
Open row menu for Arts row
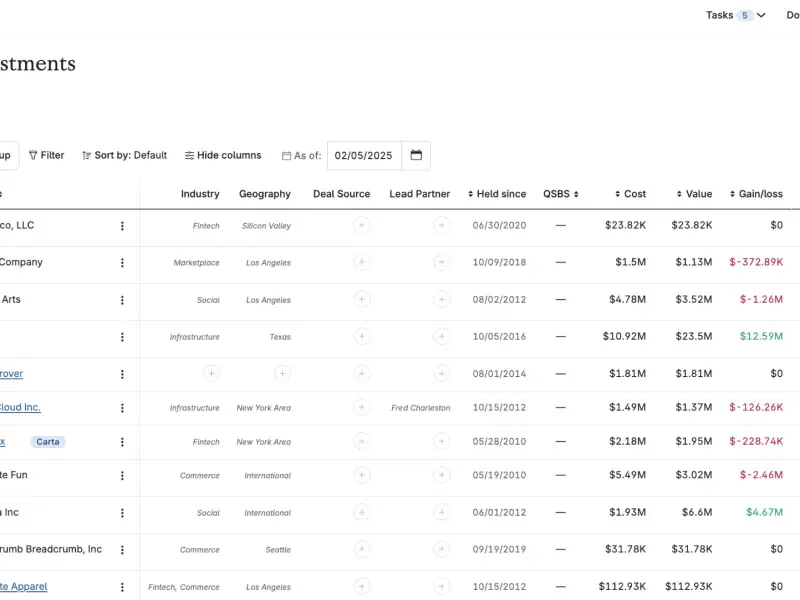(x=122, y=300)
